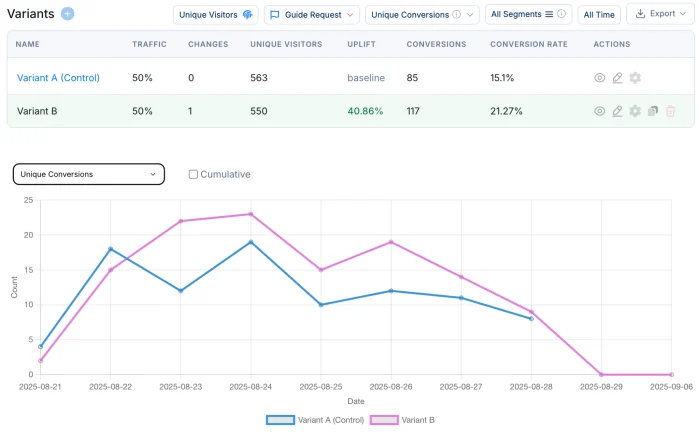Click Variant A last point on 2025-08-28
The height and width of the screenshot is (434, 699).
coord(531,319)
